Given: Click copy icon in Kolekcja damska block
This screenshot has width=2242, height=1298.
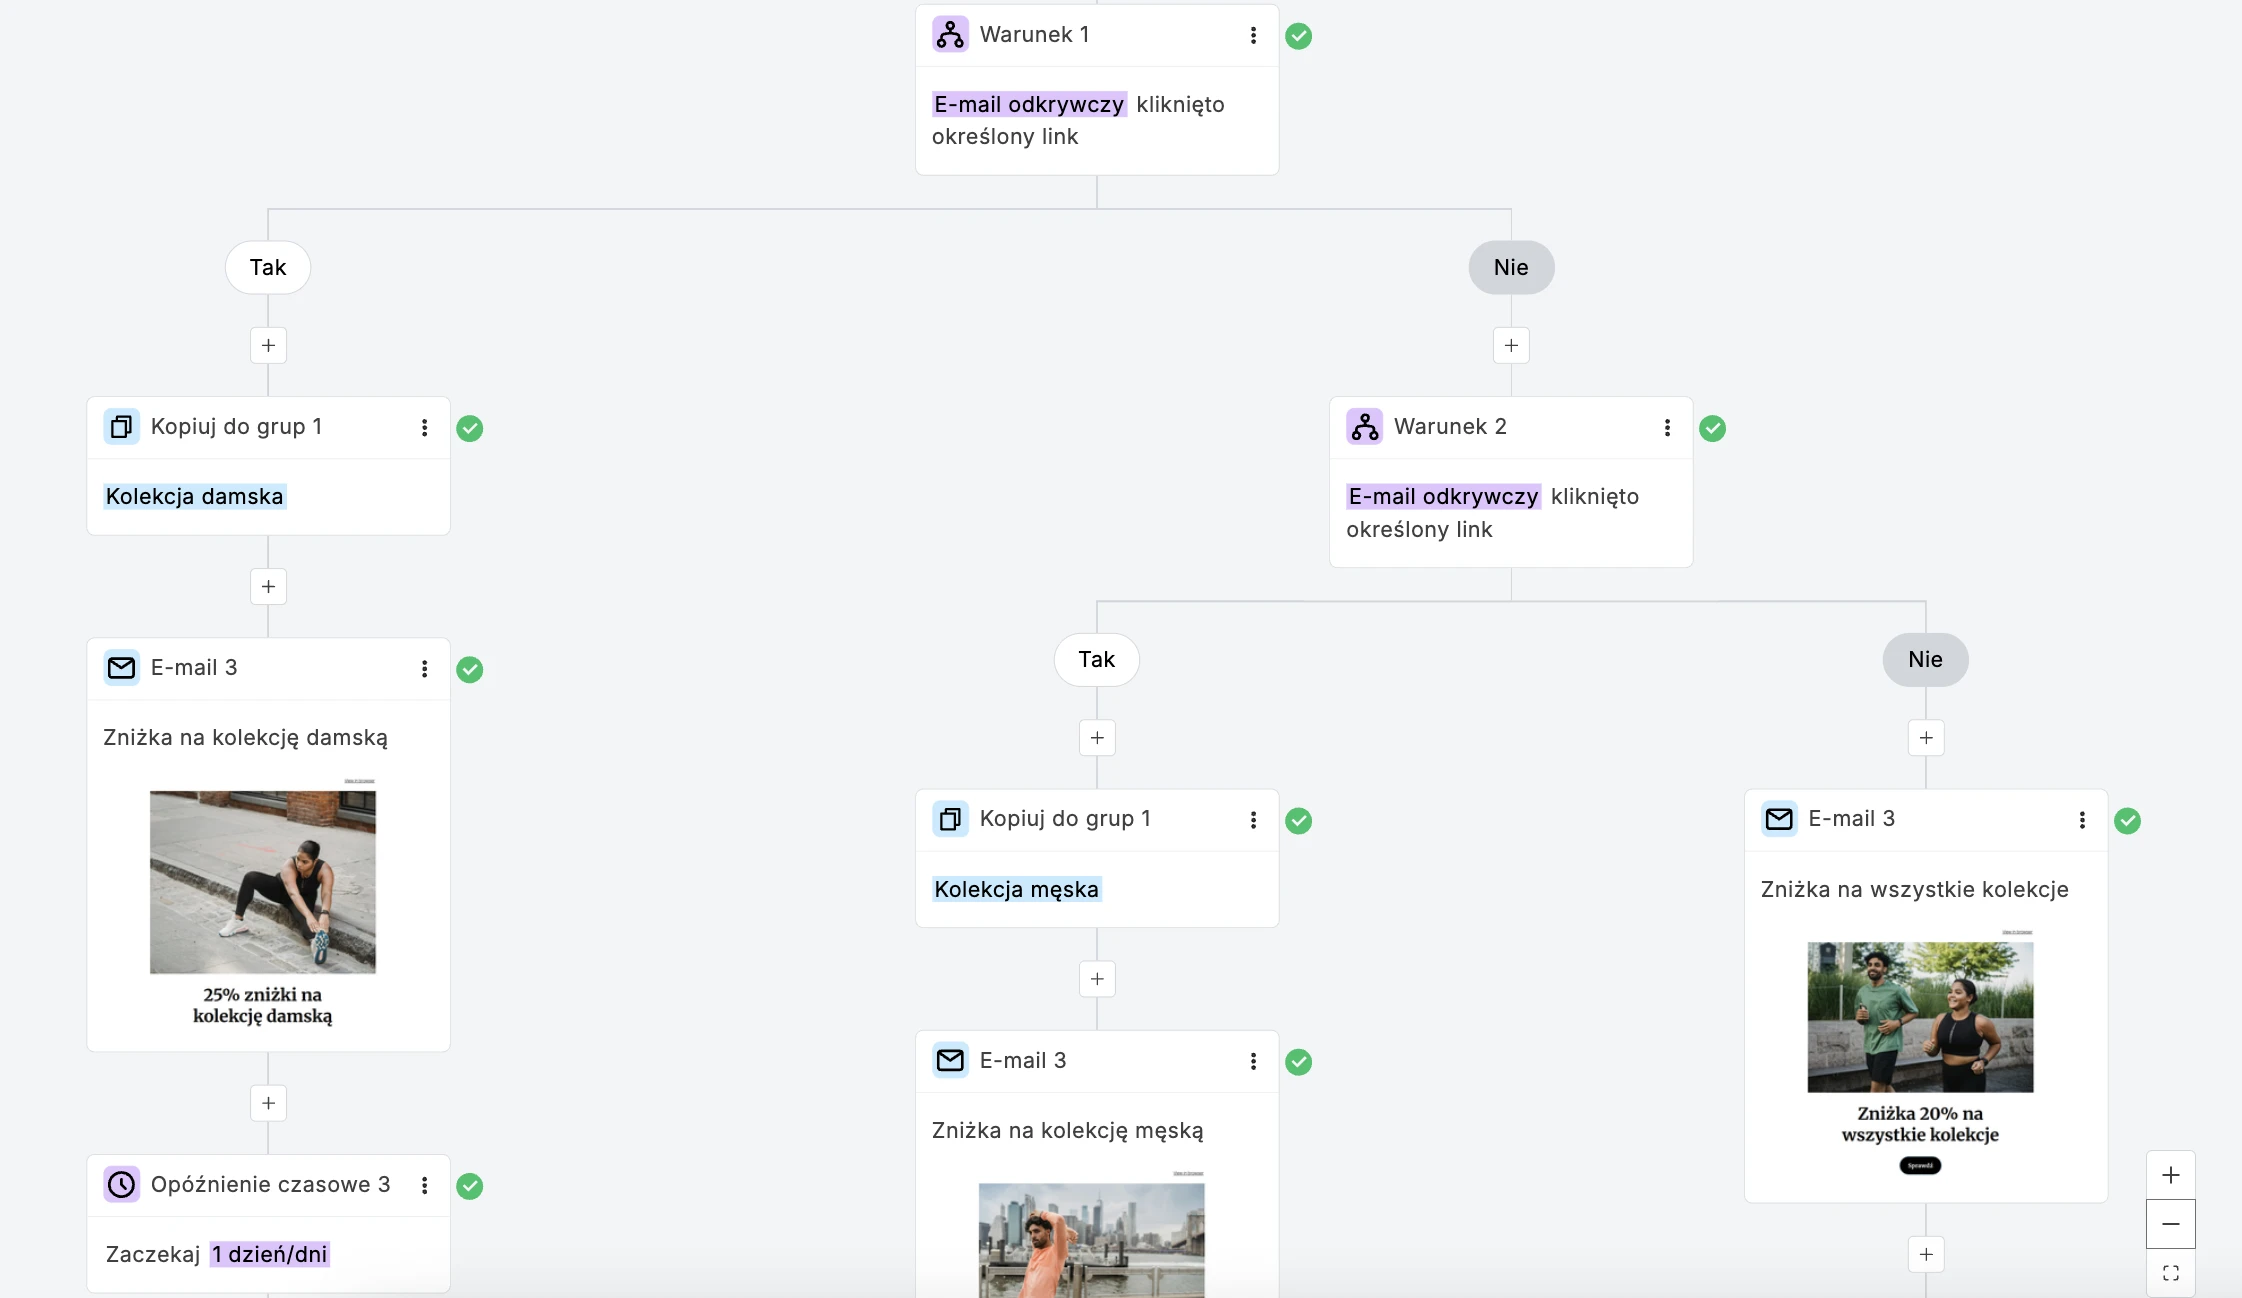Looking at the screenshot, I should [121, 427].
